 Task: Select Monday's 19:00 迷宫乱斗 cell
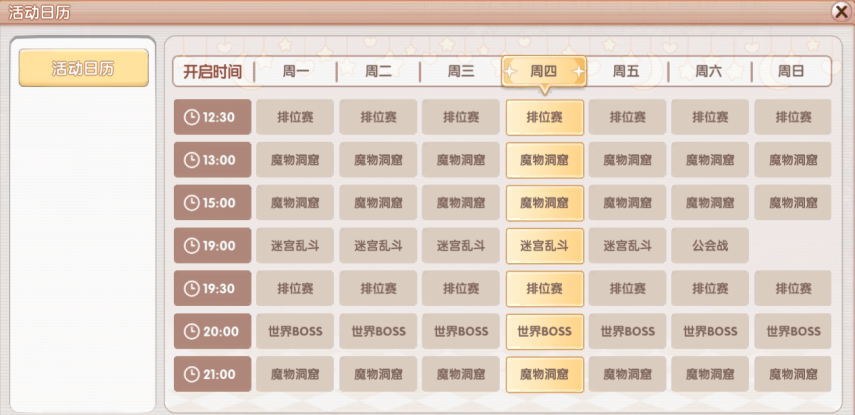coord(295,245)
